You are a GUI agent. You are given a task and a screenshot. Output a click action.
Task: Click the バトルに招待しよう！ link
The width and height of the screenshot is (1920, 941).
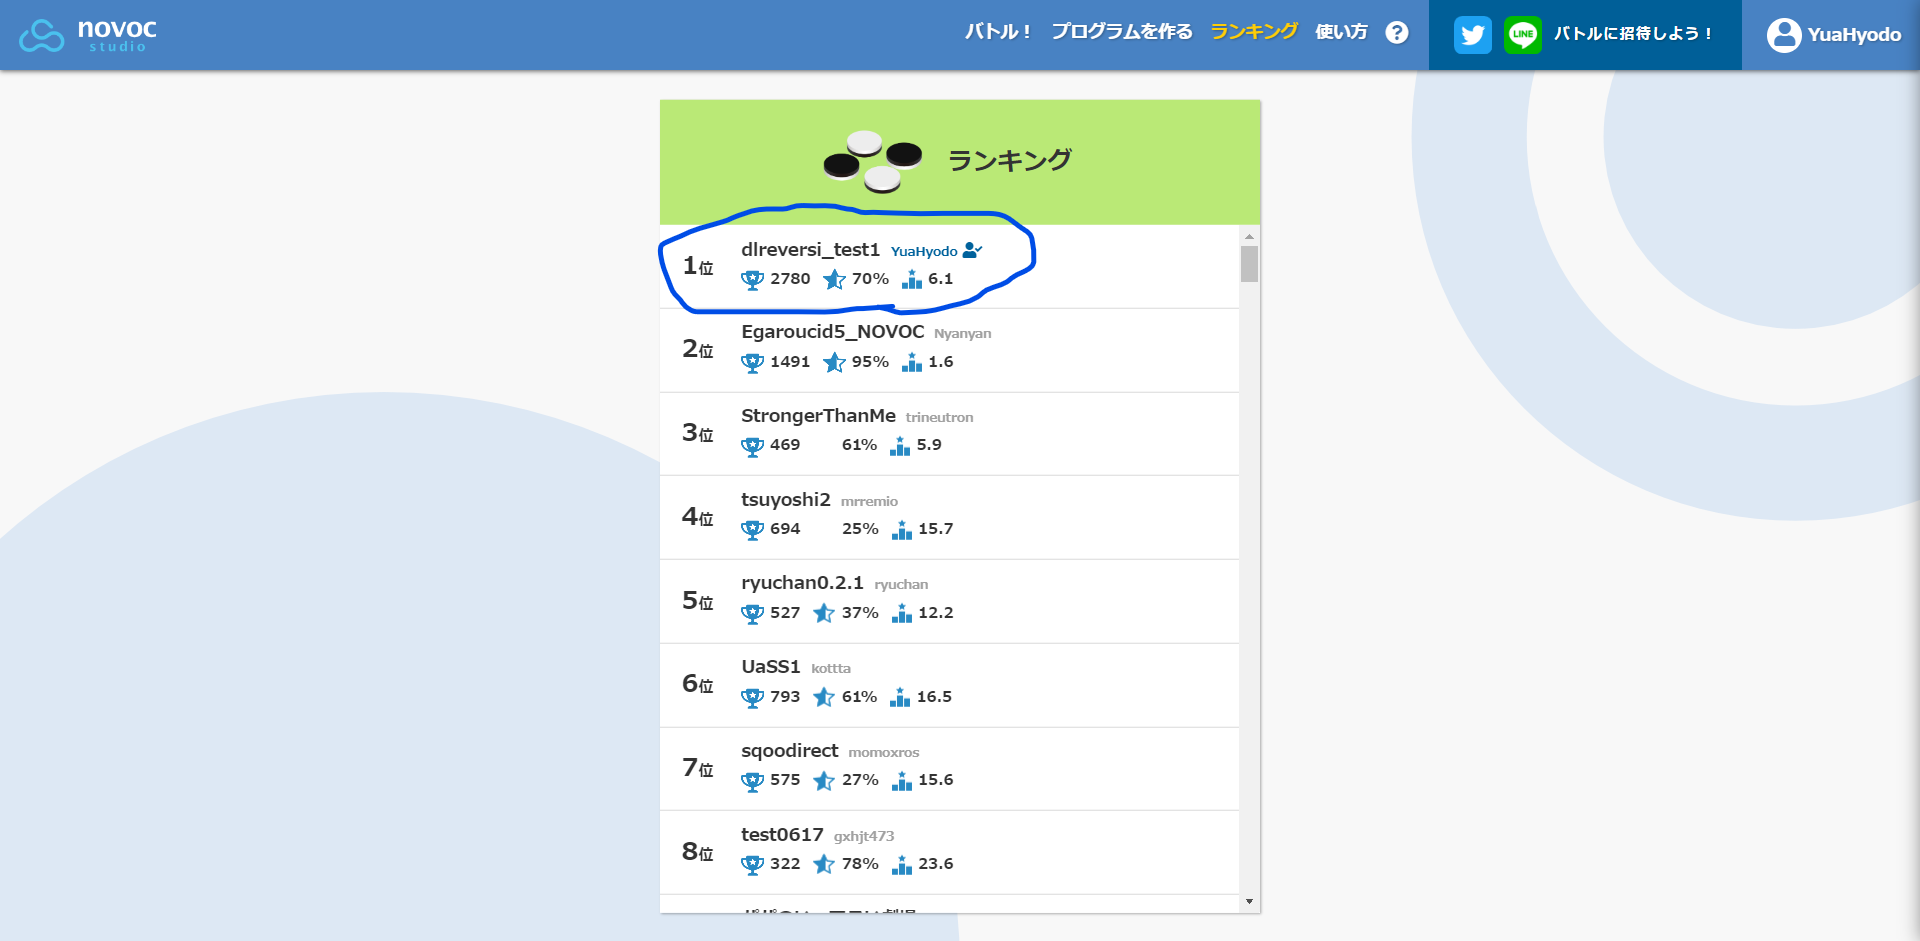(1633, 34)
